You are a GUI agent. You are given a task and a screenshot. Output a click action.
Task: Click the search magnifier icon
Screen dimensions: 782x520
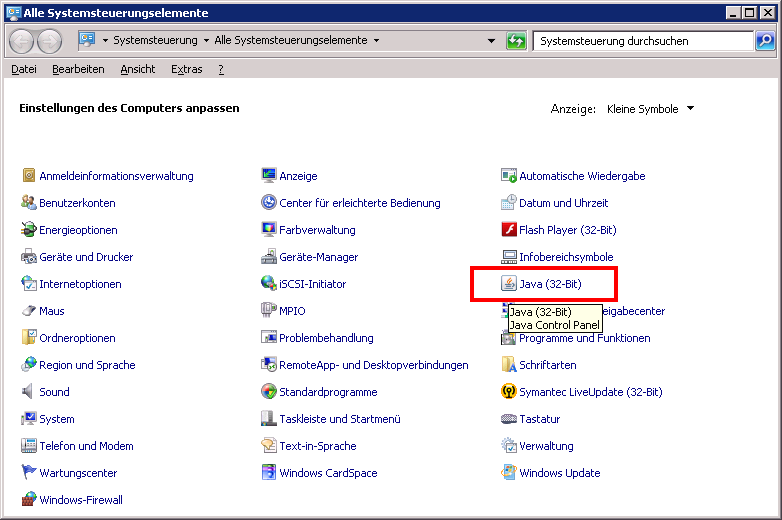pyautogui.click(x=765, y=41)
